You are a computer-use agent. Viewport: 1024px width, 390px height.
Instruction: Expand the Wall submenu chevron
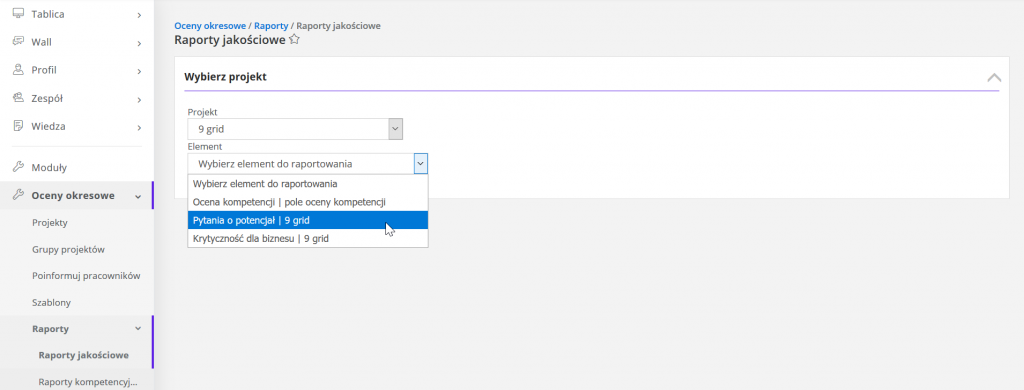pos(139,43)
